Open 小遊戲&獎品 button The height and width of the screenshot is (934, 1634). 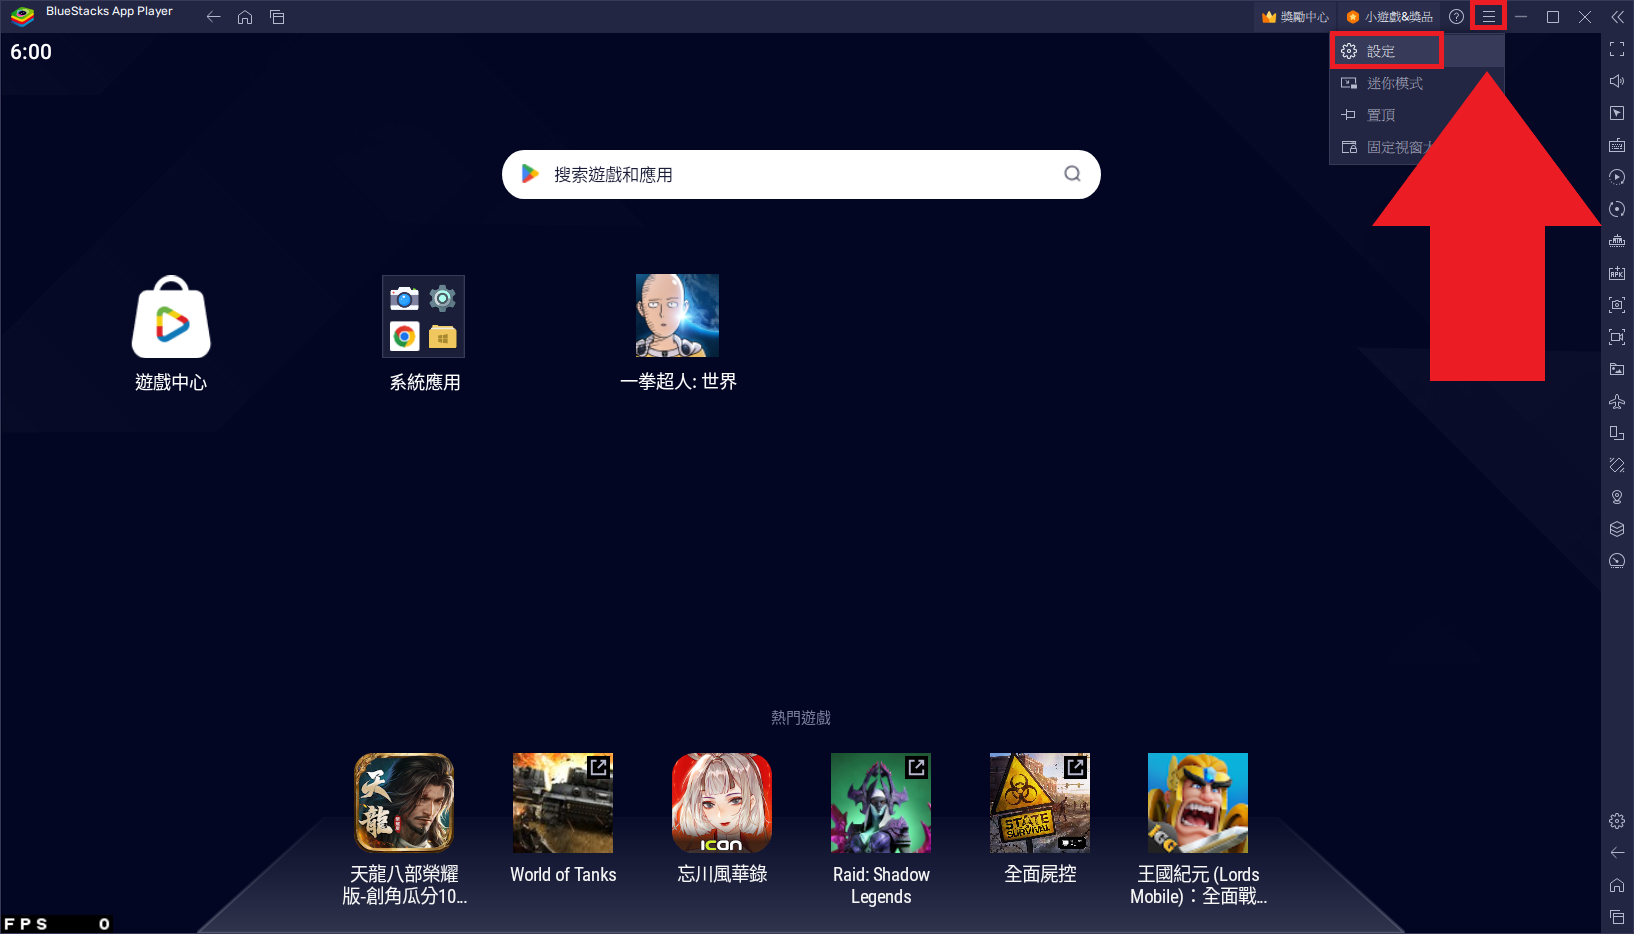tap(1389, 17)
